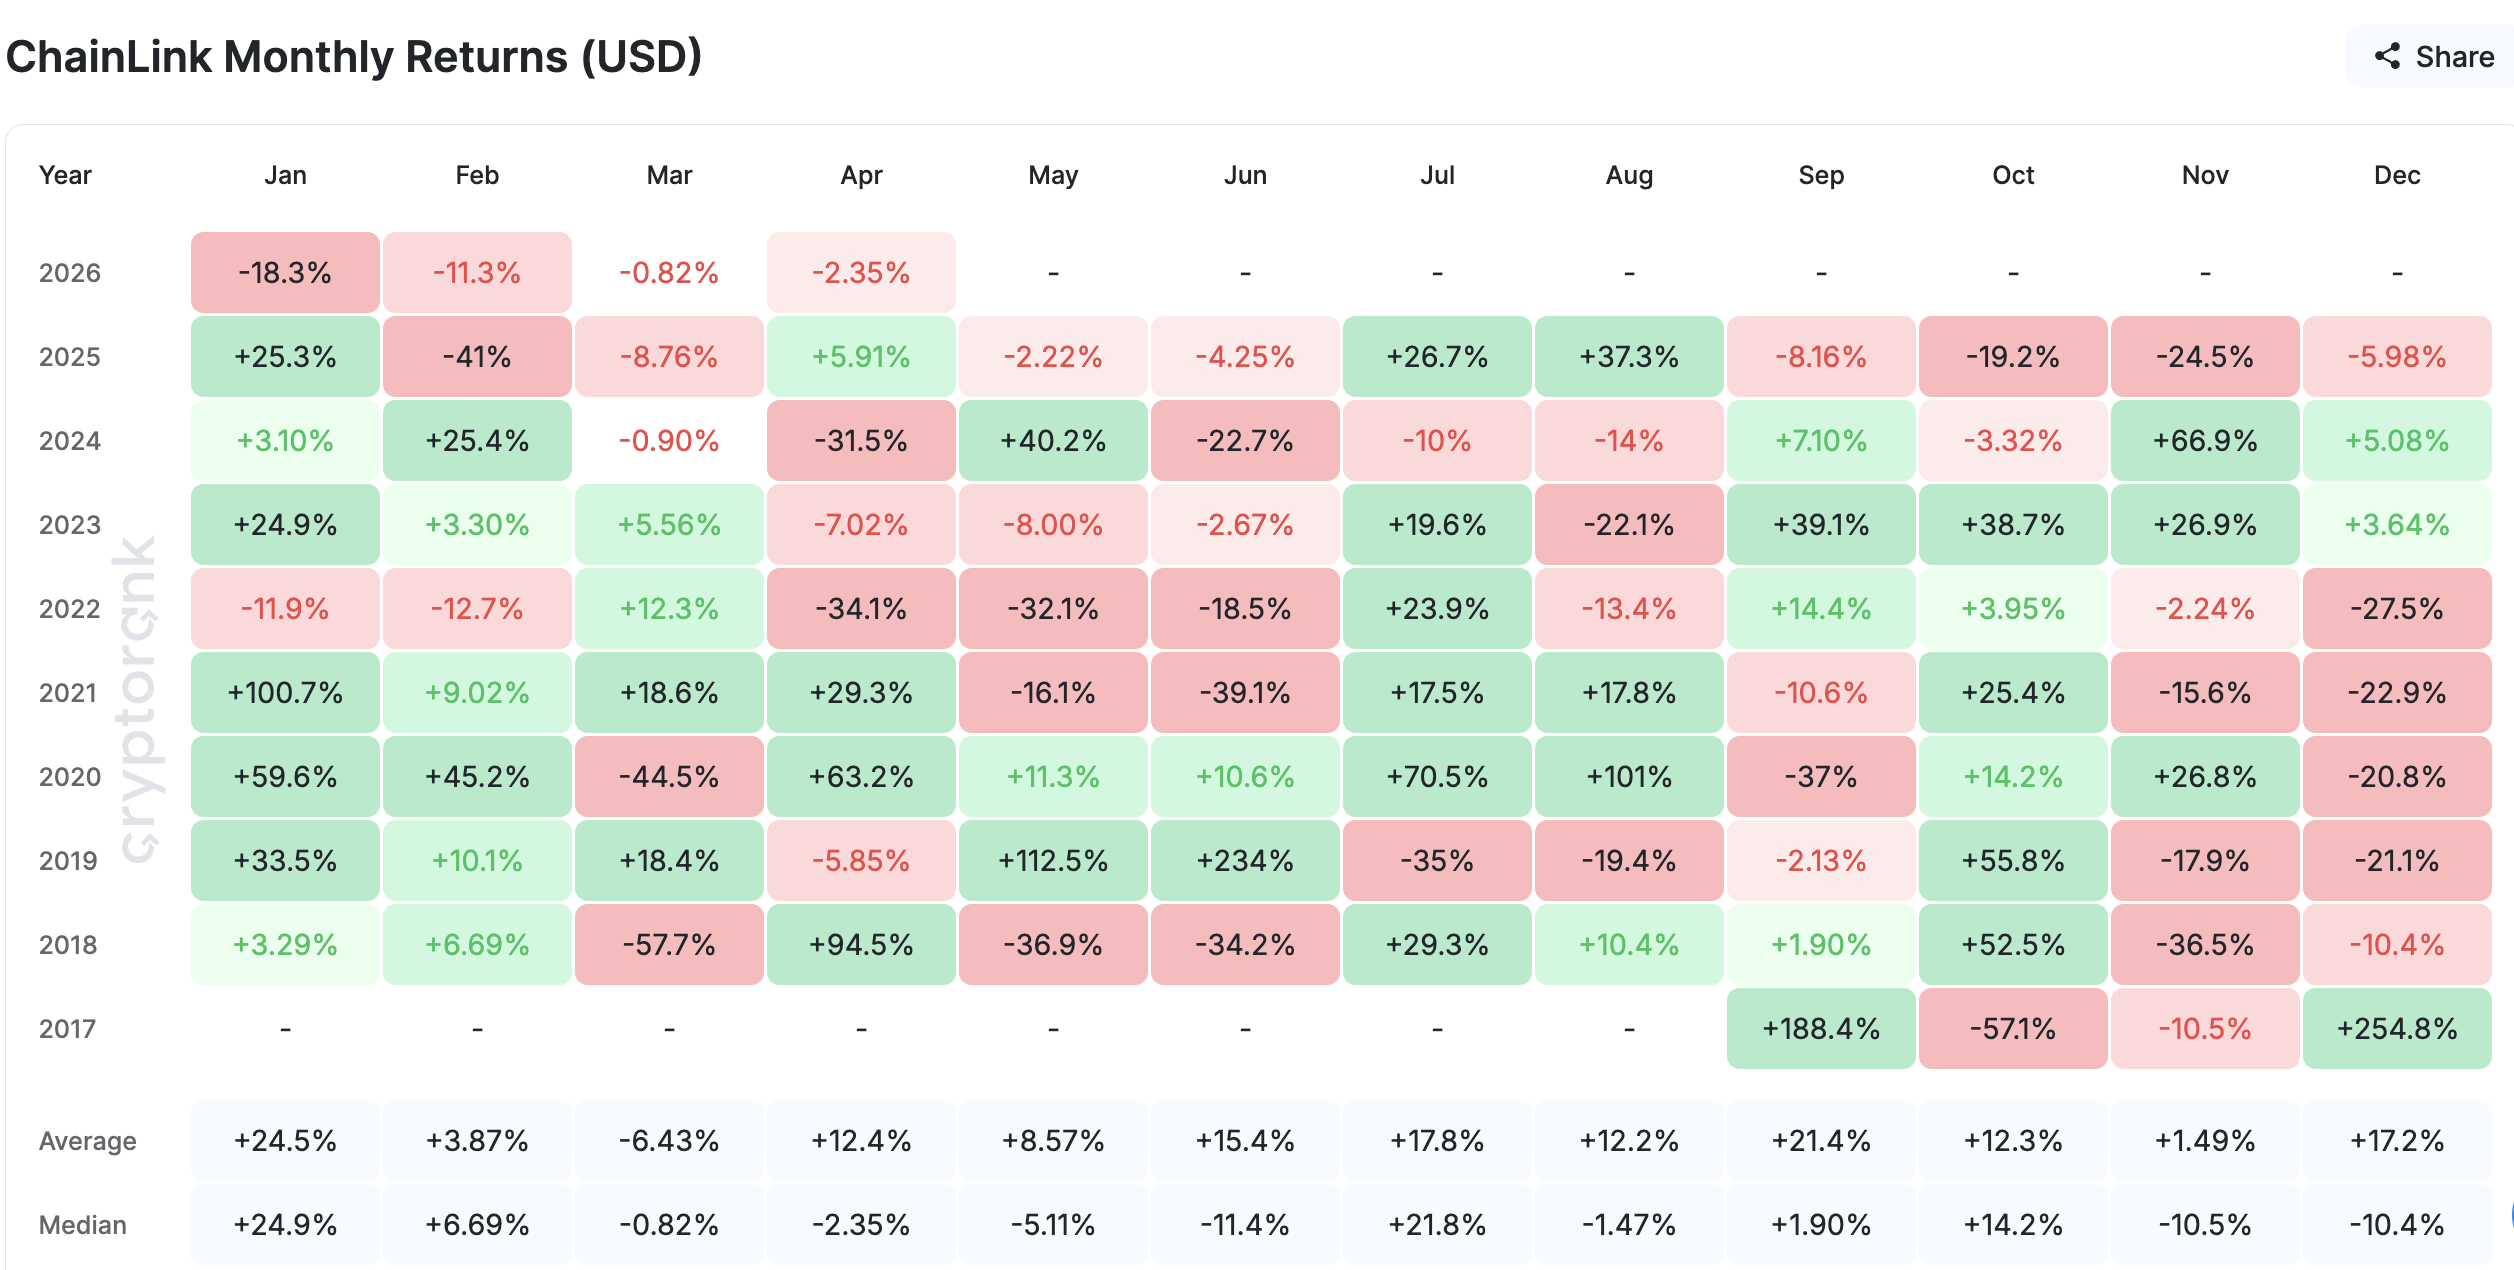
Task: Select the 2018 March -57.7% cell
Action: coord(669,945)
